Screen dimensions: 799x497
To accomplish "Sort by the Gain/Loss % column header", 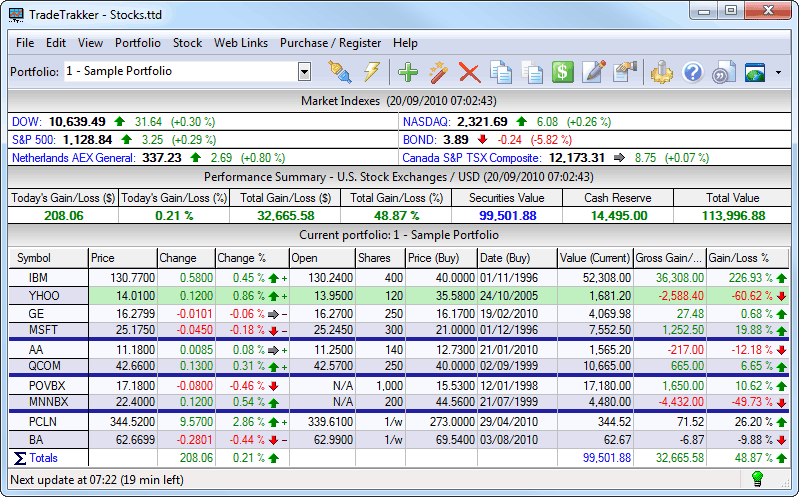I will coord(748,258).
